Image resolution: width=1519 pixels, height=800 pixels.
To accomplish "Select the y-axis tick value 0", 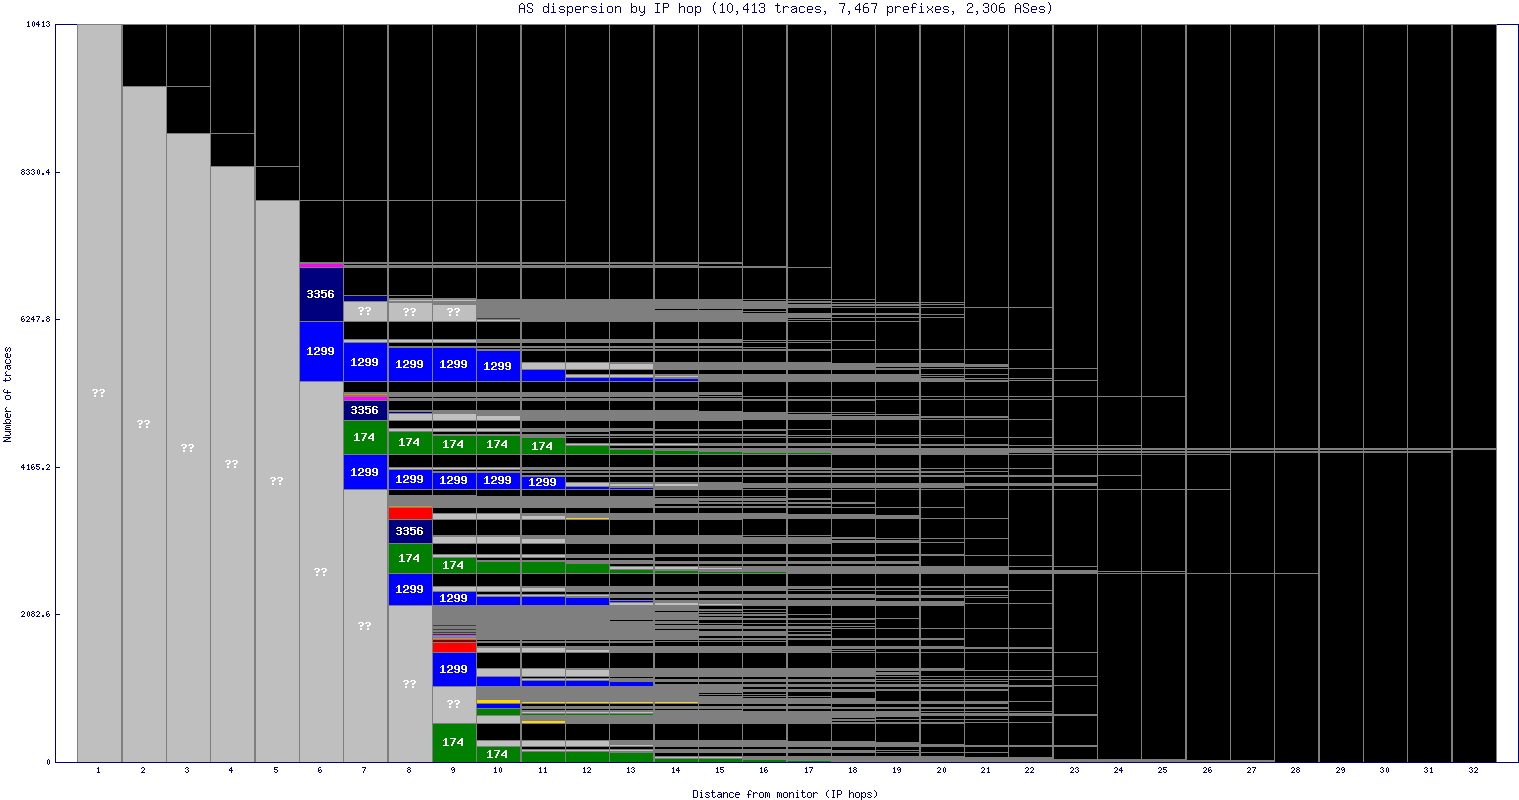I will coord(47,762).
